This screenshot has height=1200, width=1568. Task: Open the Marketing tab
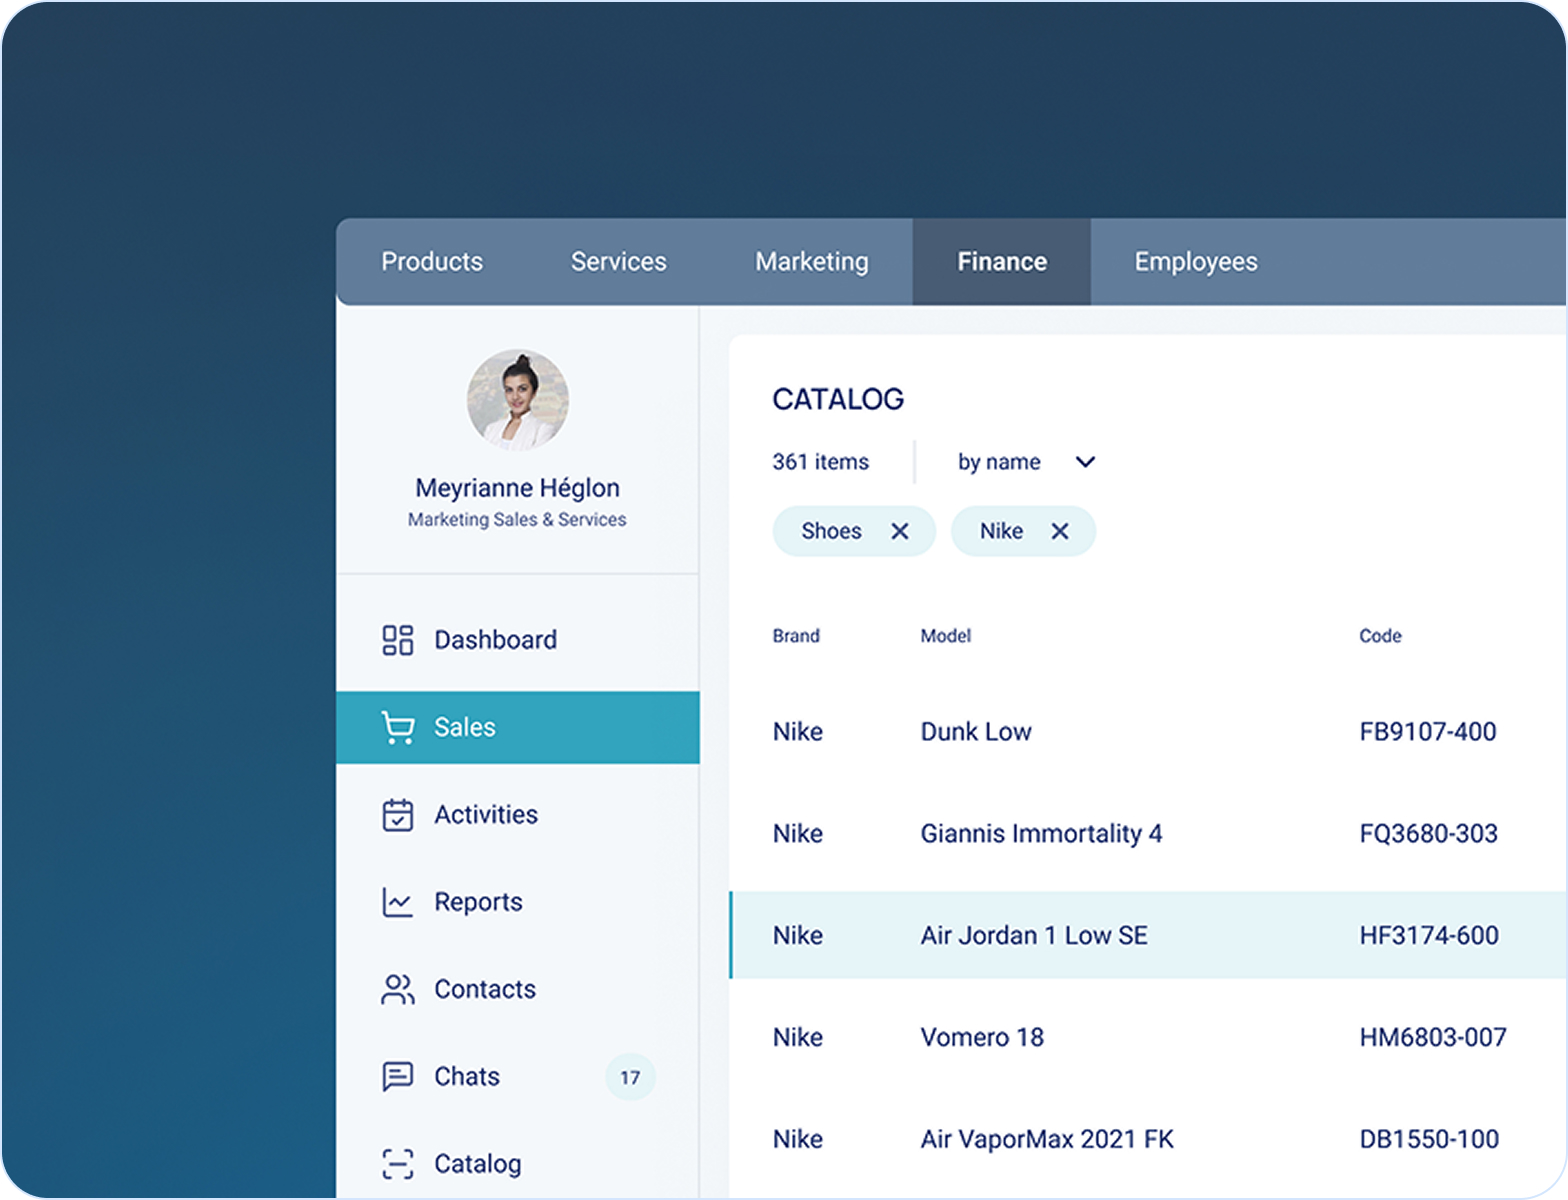tap(812, 262)
